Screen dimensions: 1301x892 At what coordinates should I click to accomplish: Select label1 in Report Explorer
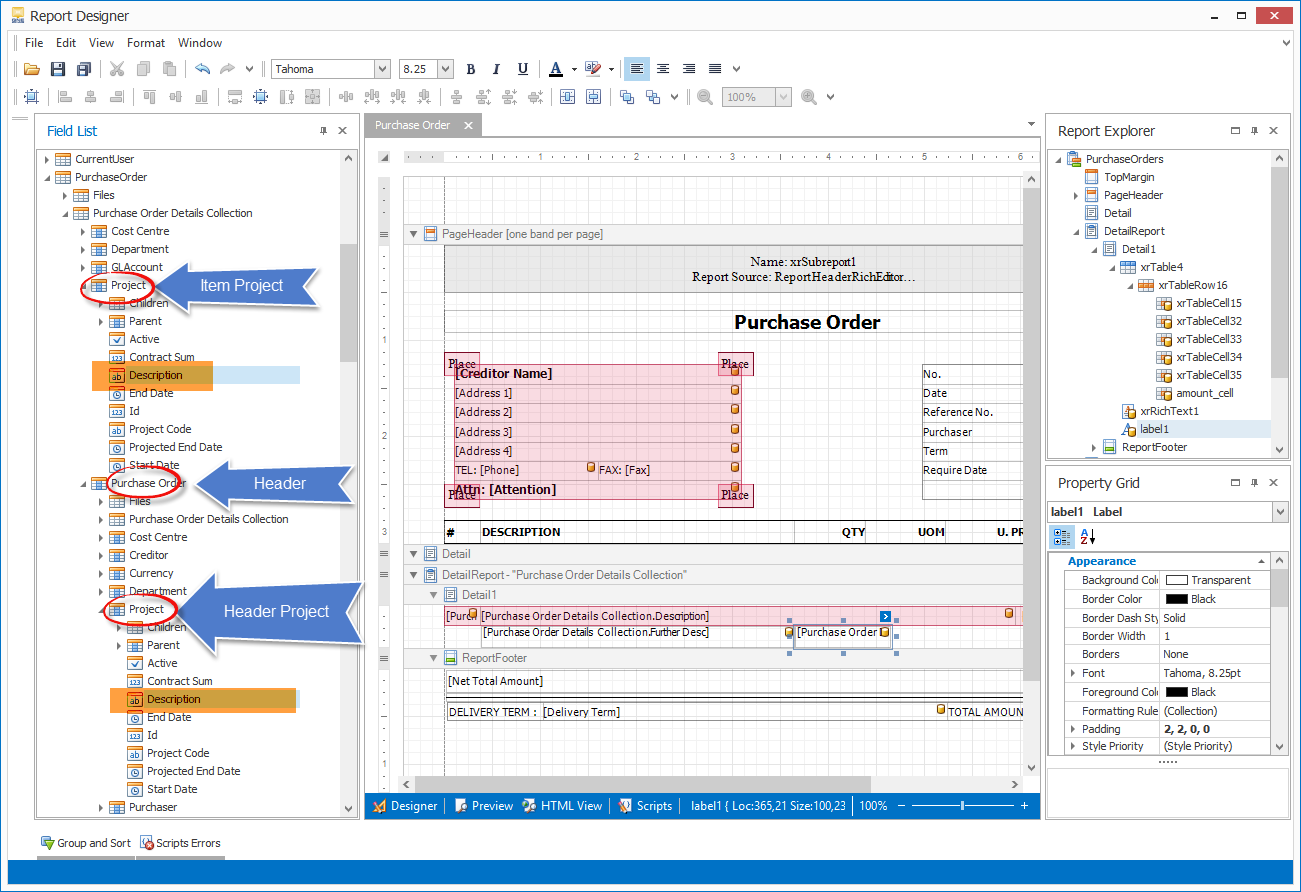(x=1154, y=429)
